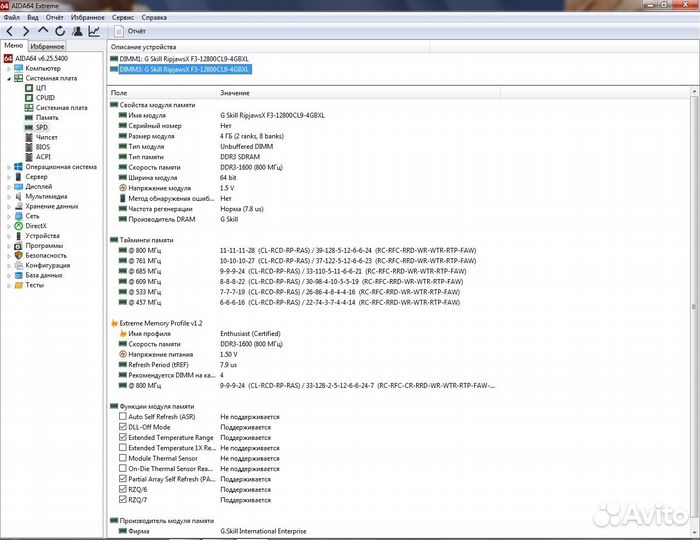This screenshot has width=700, height=540.
Task: Open the Сервис menu
Action: [x=123, y=18]
